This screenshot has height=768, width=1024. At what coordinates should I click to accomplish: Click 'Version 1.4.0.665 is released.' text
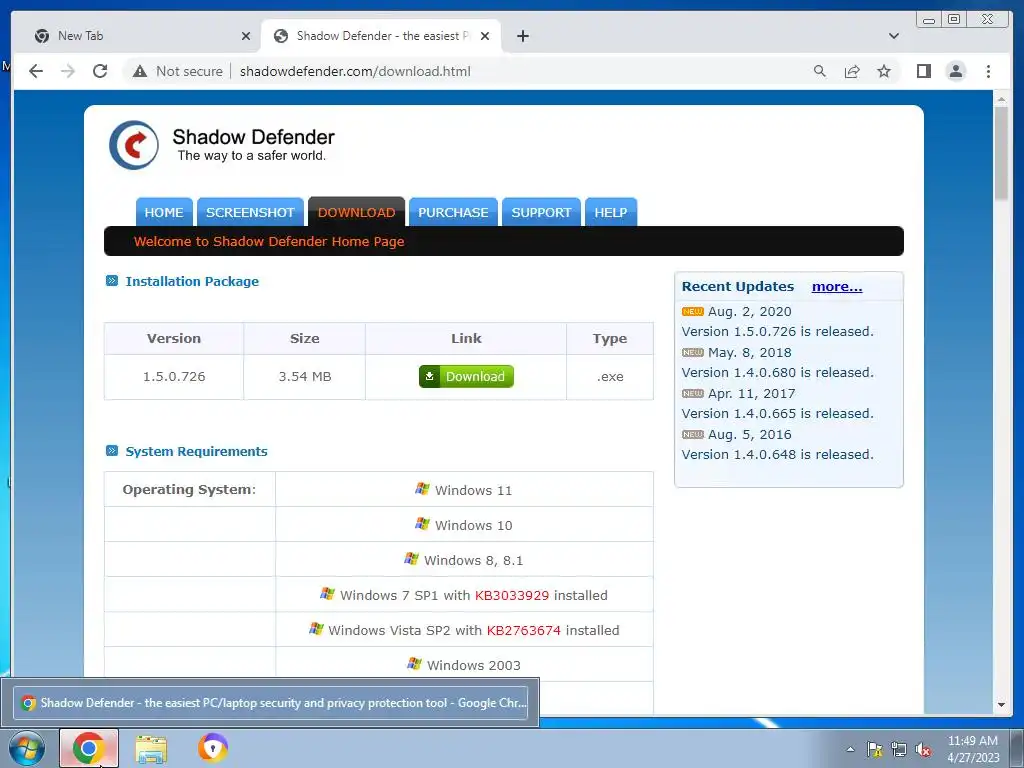(x=777, y=413)
